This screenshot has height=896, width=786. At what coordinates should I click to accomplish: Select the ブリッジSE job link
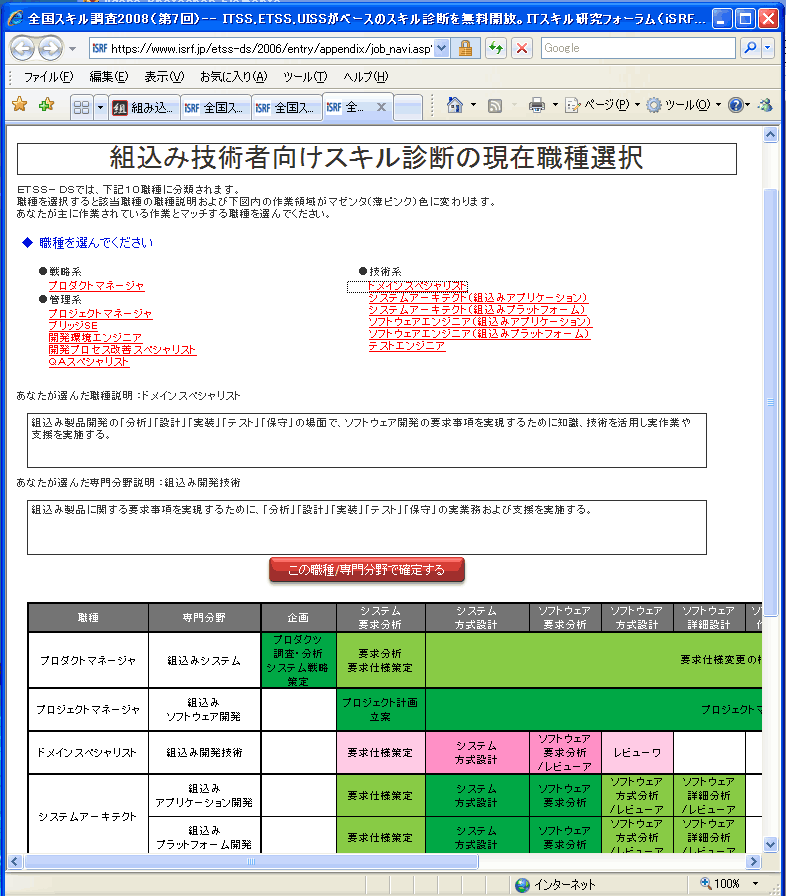[73, 325]
